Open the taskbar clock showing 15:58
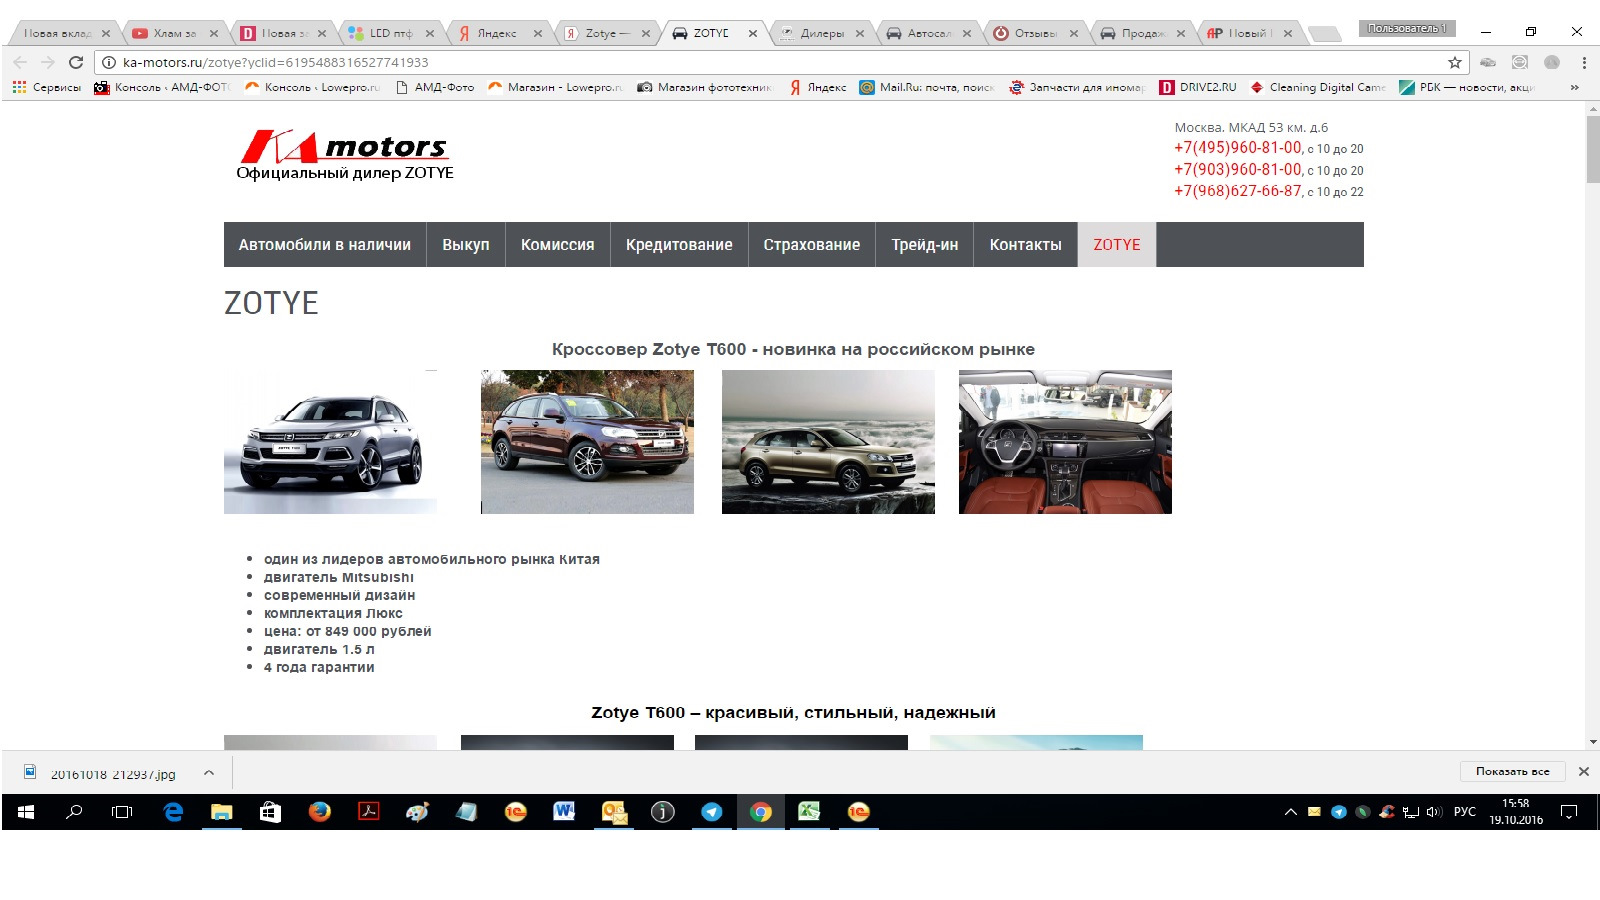The height and width of the screenshot is (900, 1600). click(1516, 812)
